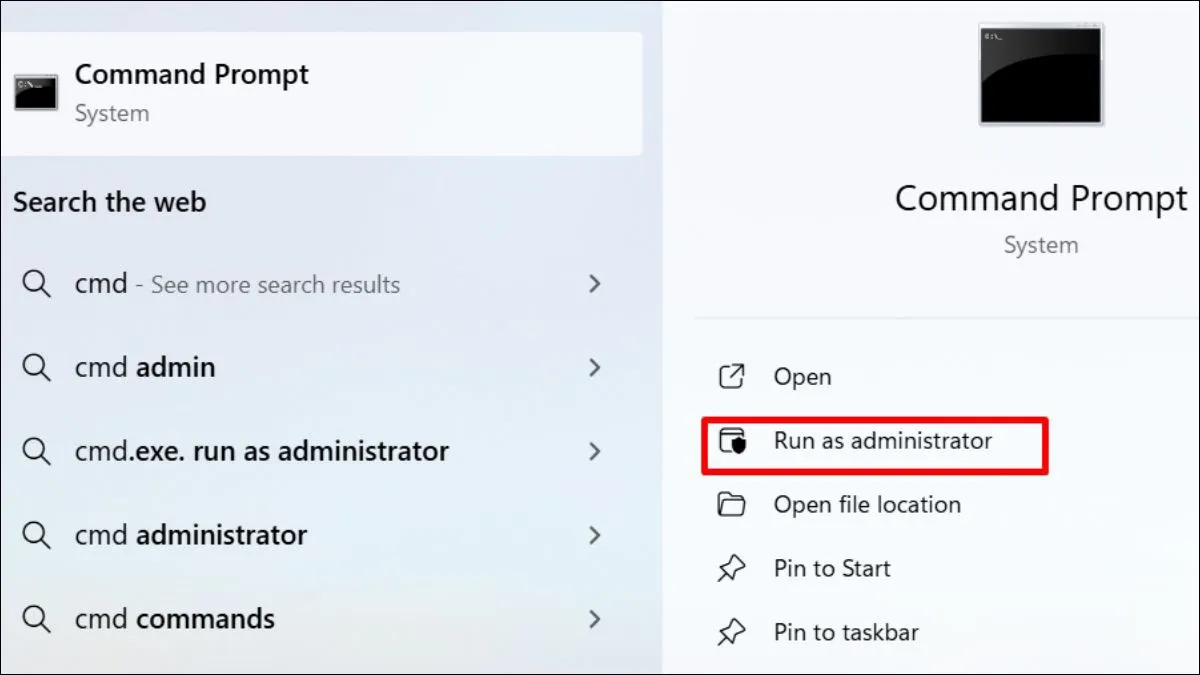Screen dimensions: 1200x675
Task: Click the pin icon beside Pin to taskbar
Action: 732,632
